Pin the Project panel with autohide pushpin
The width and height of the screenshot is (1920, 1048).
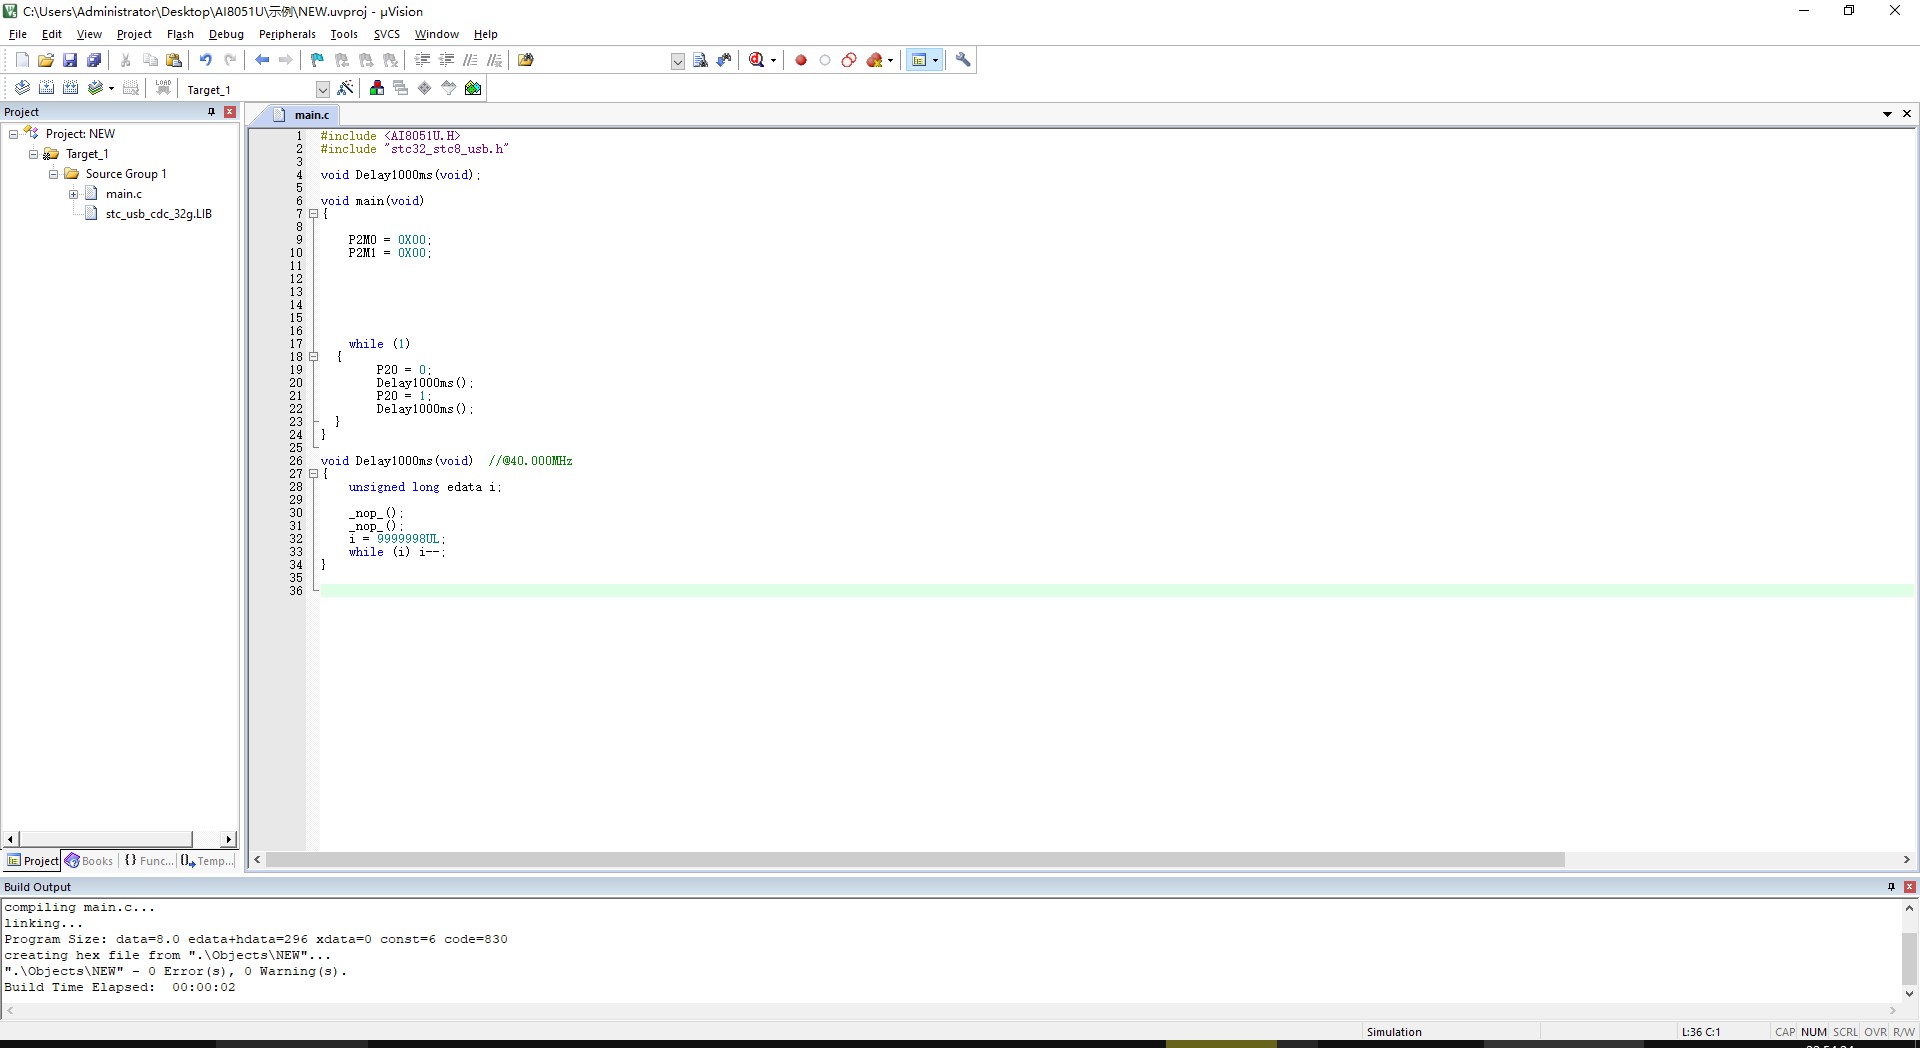point(211,112)
